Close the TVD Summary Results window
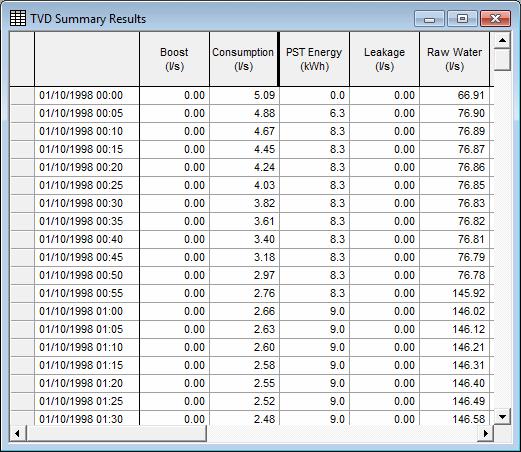This screenshot has width=521, height=452. pos(495,19)
